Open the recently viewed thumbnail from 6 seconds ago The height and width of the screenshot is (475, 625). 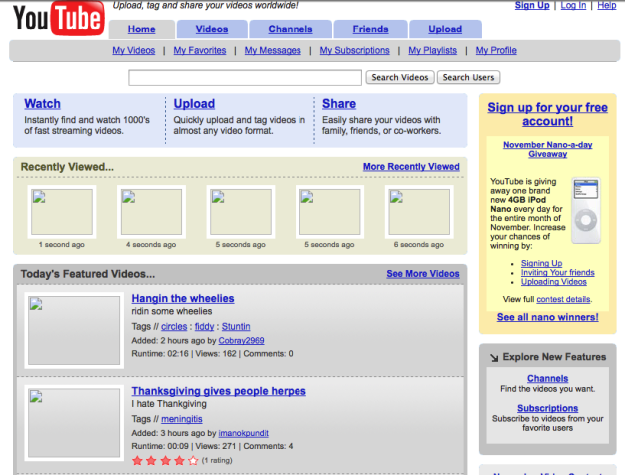(418, 211)
